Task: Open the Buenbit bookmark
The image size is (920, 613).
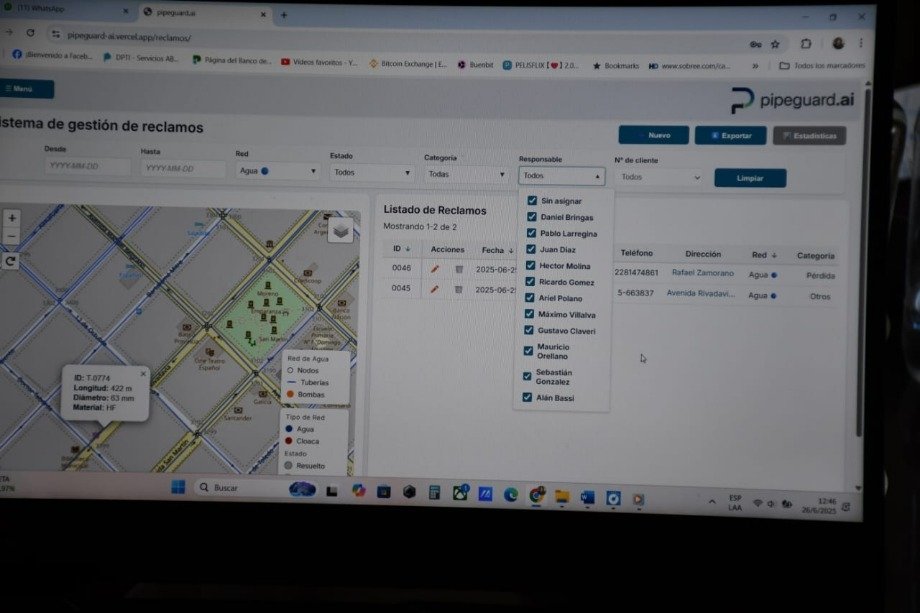Action: [x=476, y=65]
